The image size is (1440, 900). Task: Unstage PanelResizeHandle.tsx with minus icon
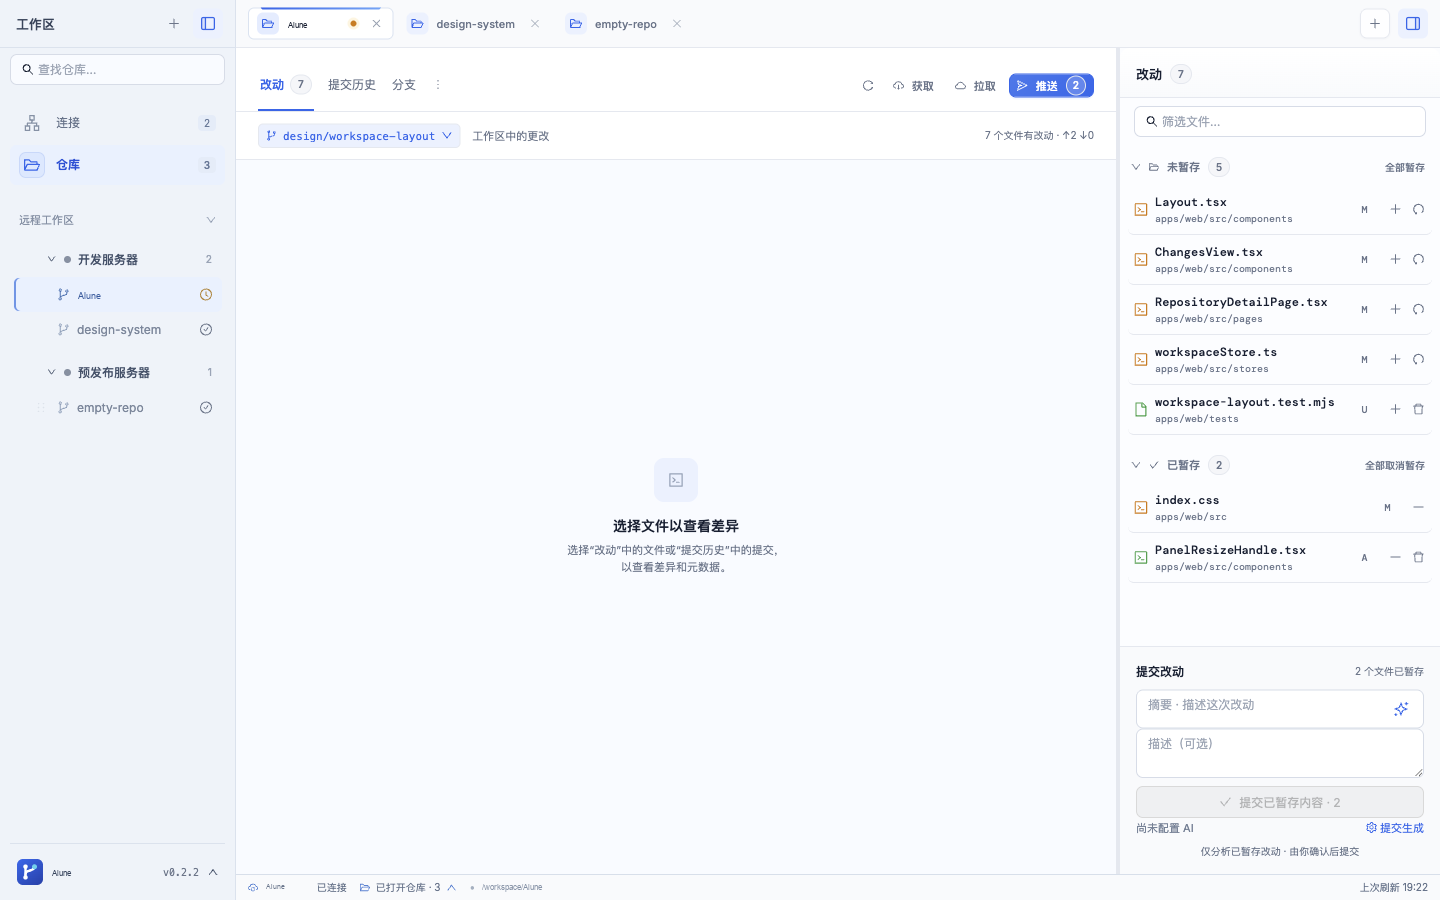click(1395, 557)
